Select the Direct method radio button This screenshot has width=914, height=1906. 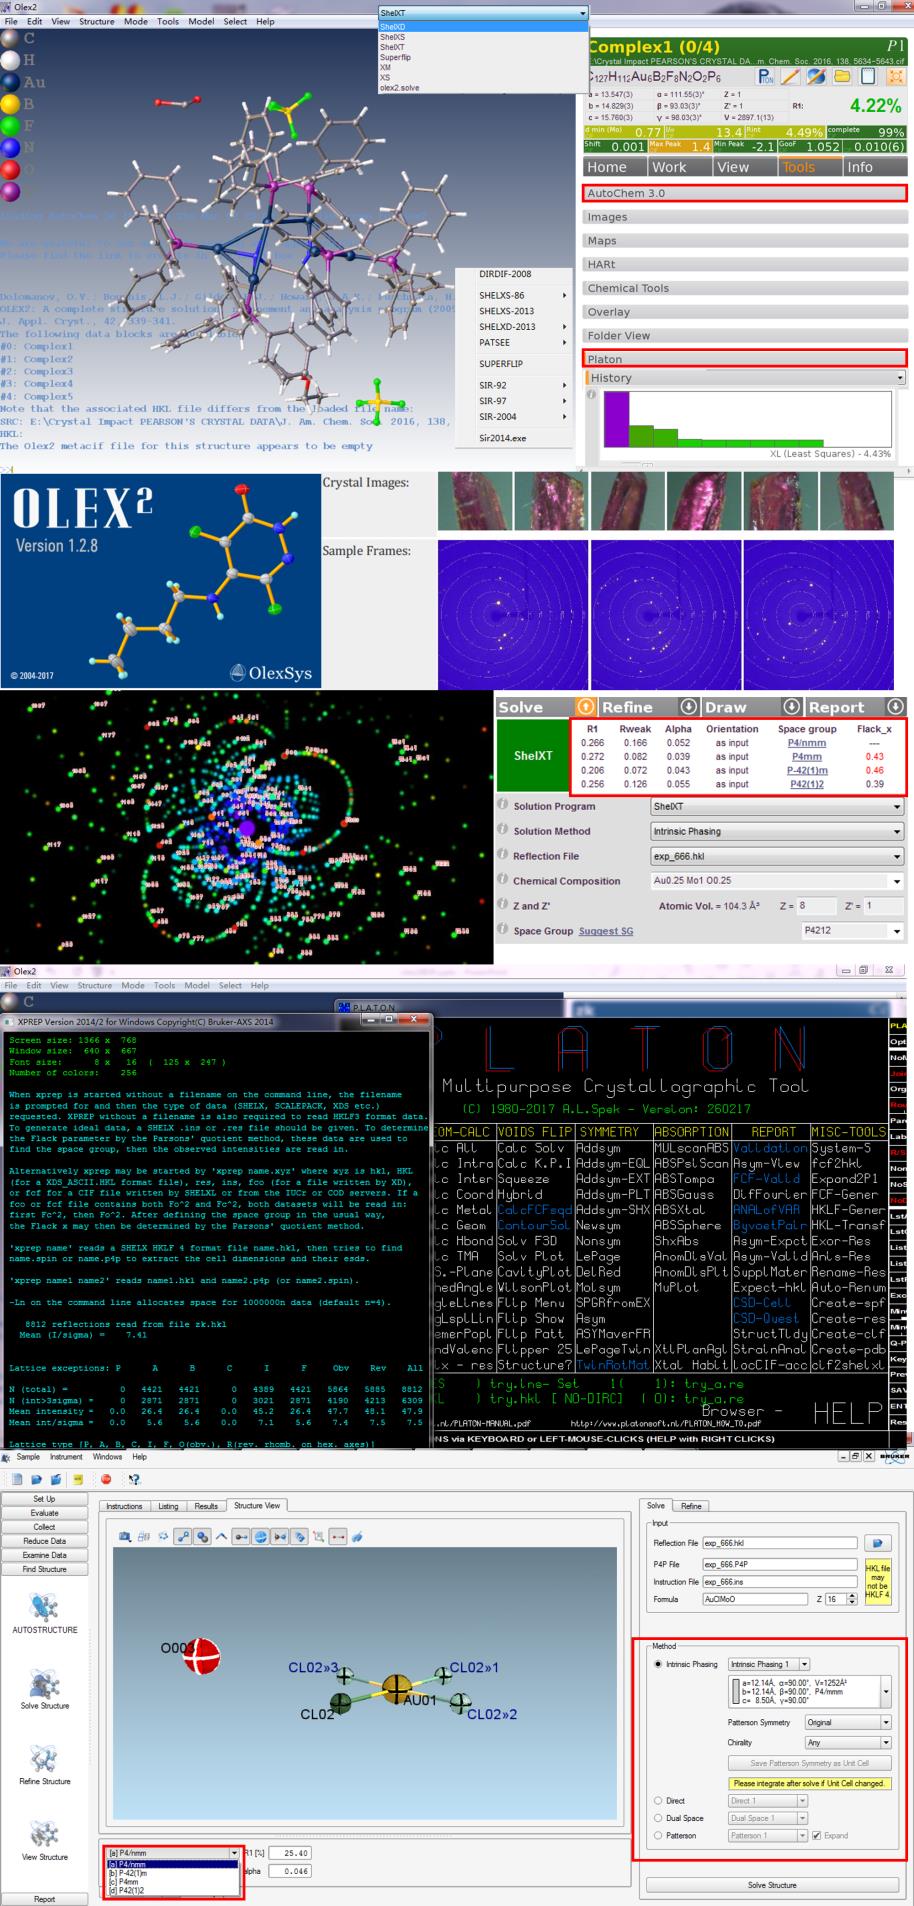658,1801
